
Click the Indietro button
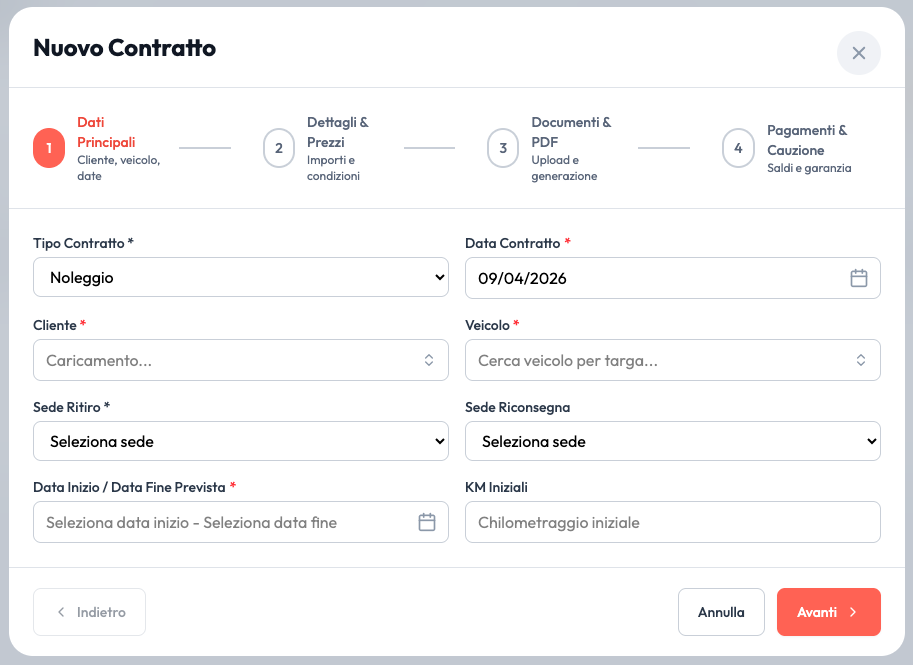89,611
